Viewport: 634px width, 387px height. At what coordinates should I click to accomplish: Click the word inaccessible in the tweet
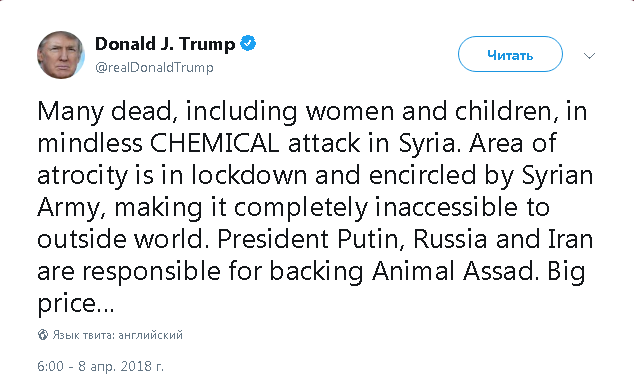(x=446, y=207)
